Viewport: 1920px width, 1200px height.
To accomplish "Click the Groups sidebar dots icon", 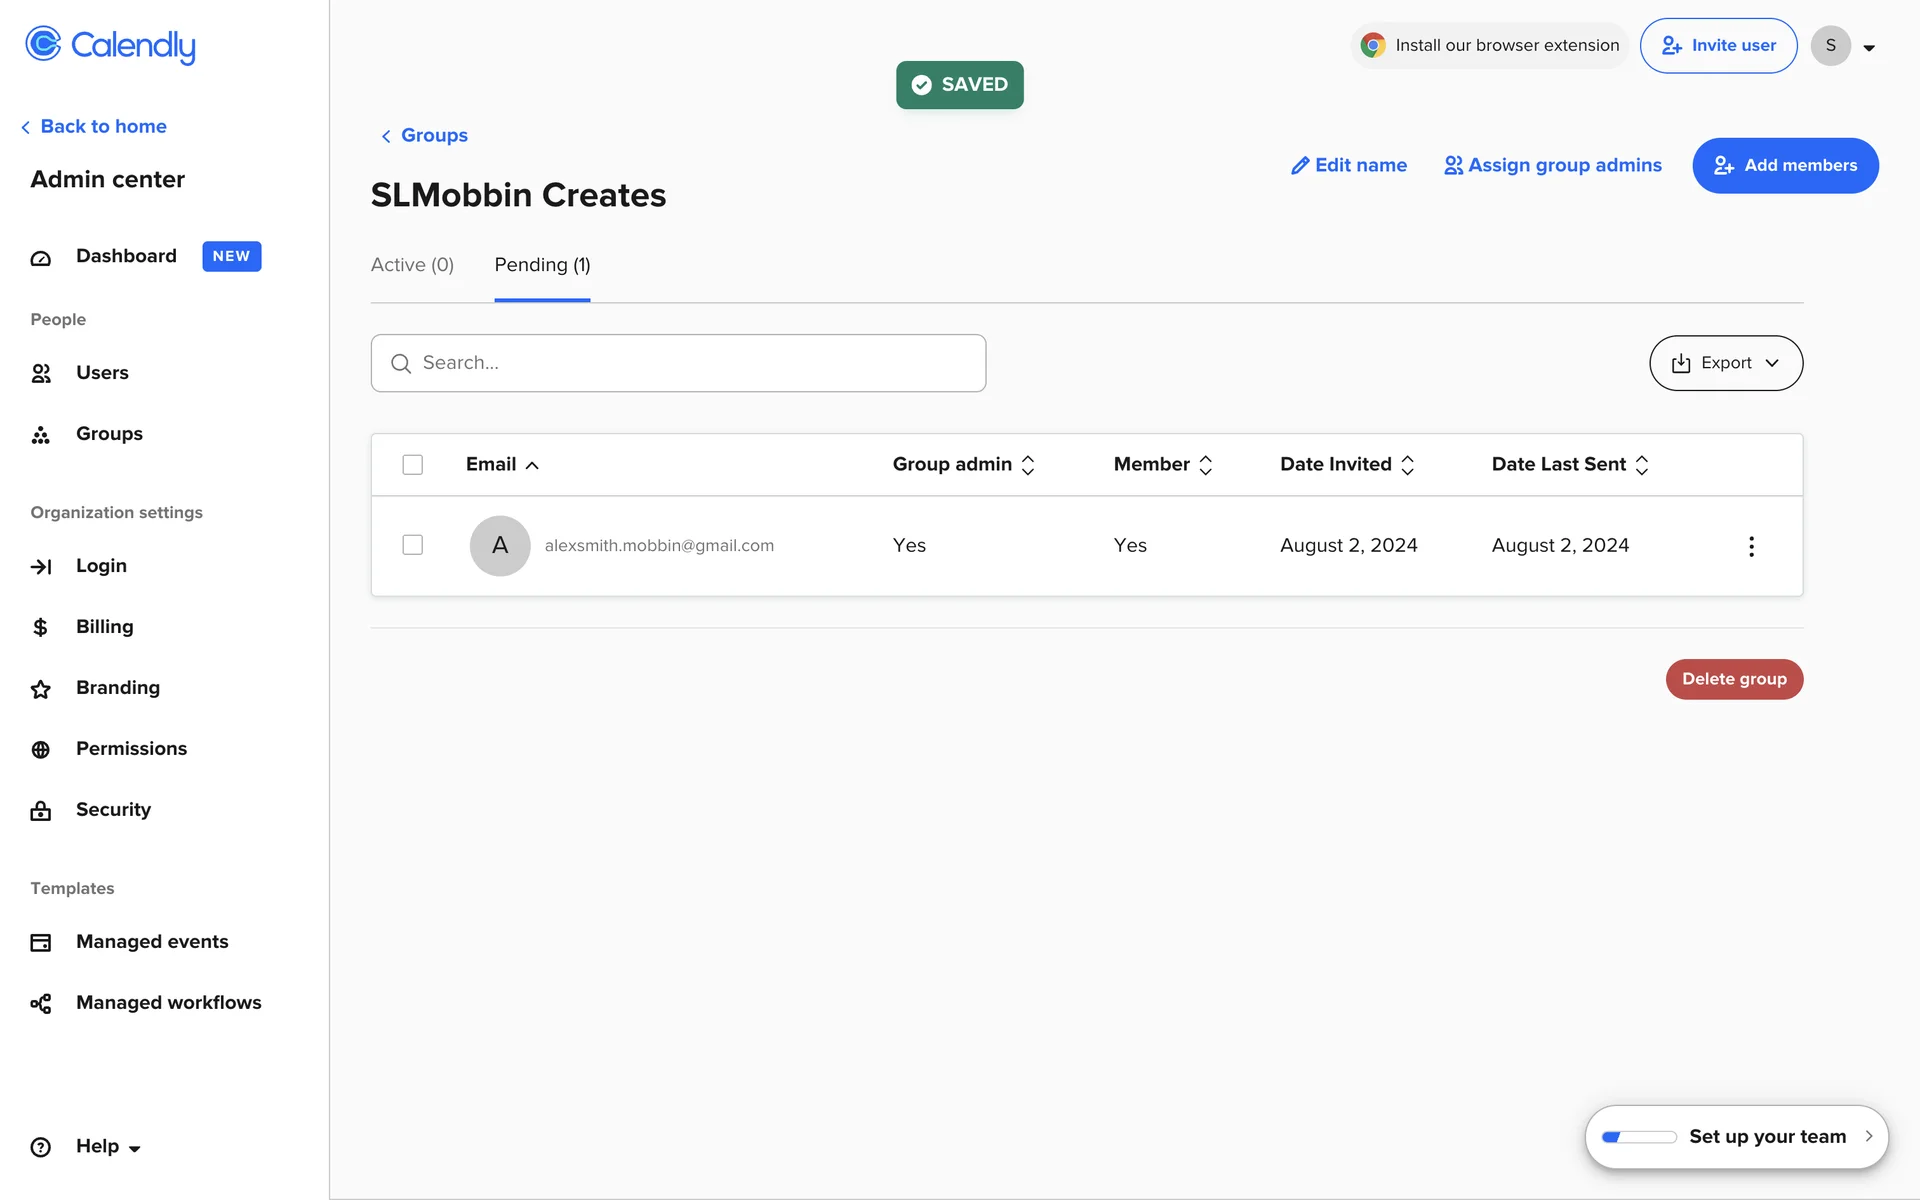I will tap(41, 435).
